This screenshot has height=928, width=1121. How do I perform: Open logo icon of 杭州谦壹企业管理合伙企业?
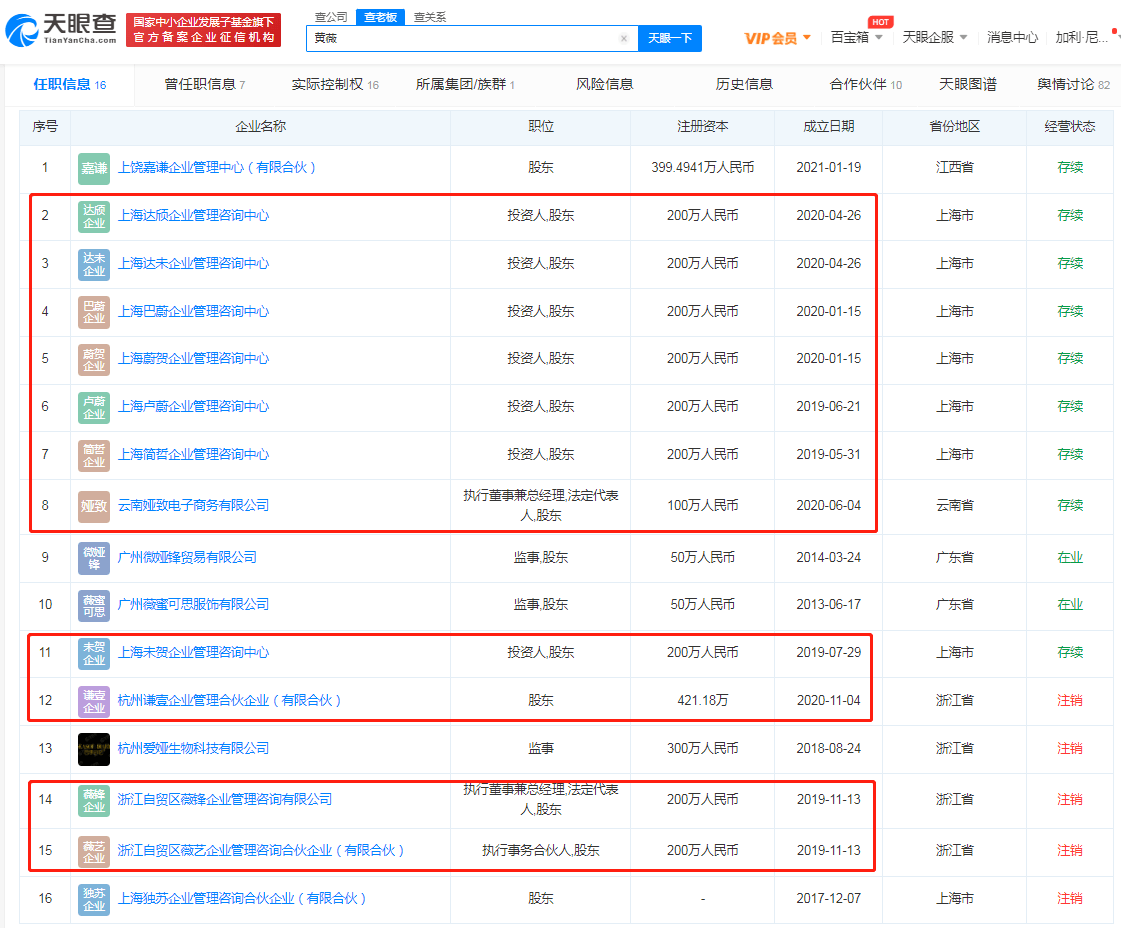click(94, 701)
